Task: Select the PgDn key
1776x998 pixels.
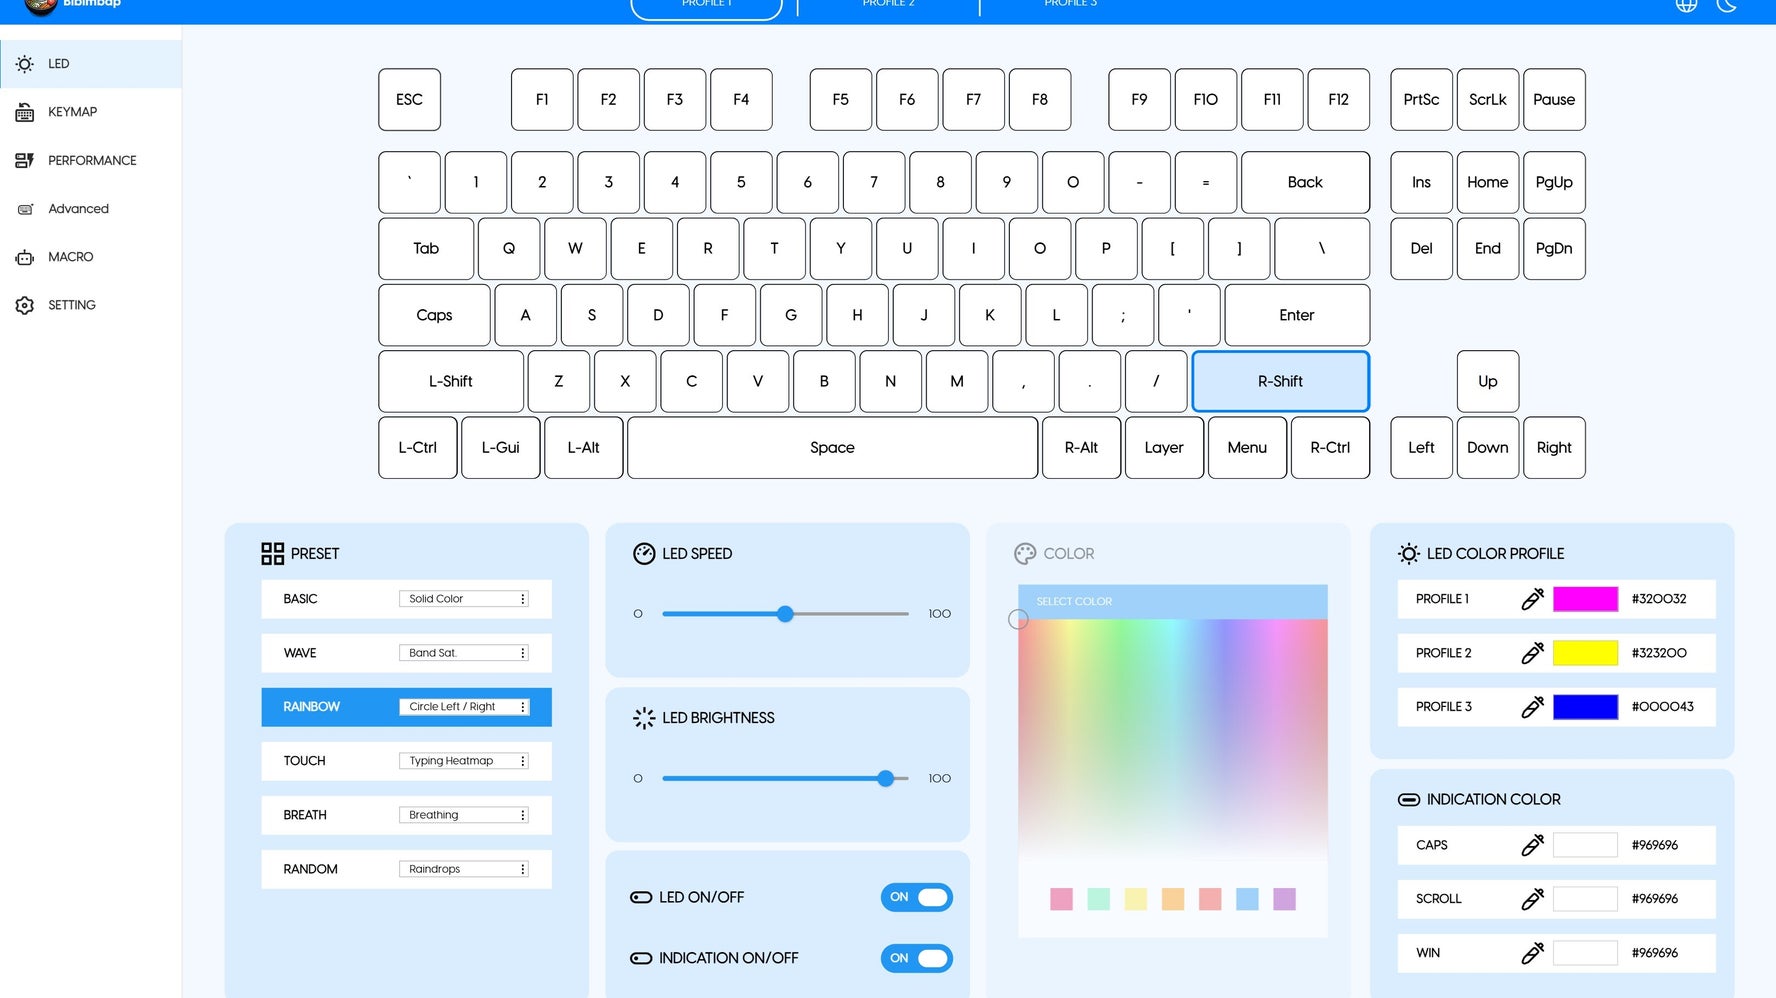Action: (1554, 248)
